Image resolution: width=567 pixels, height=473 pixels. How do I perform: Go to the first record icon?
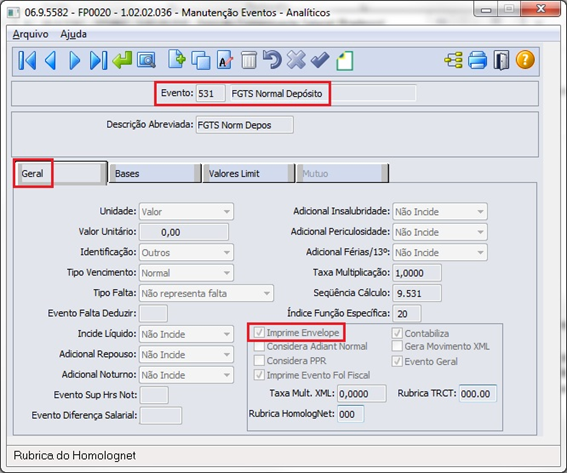[27, 60]
